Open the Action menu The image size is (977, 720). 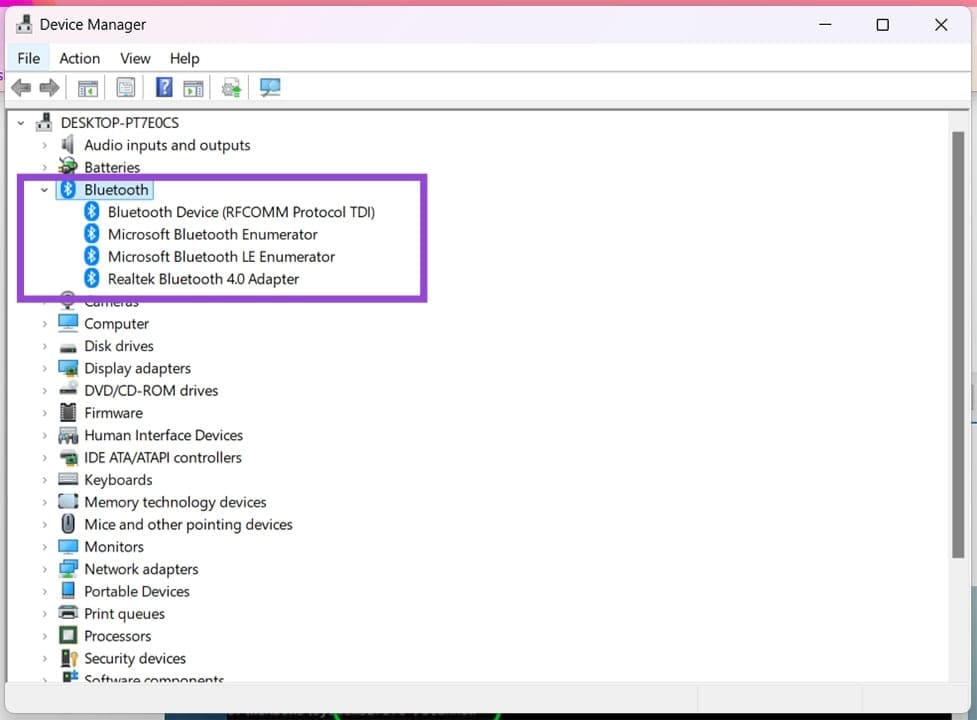tap(79, 58)
